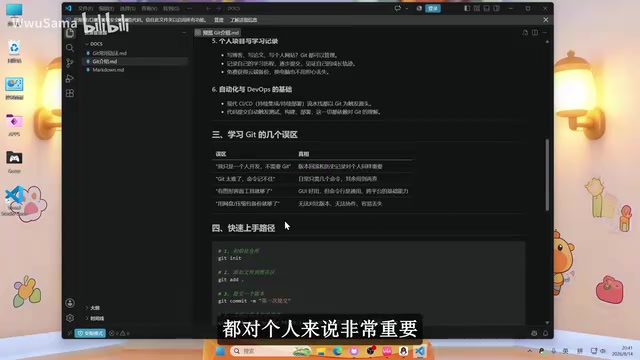Viewport: 640px width, 360px height.
Task: Click the round icon left of 登录 button
Action: coord(419,8)
